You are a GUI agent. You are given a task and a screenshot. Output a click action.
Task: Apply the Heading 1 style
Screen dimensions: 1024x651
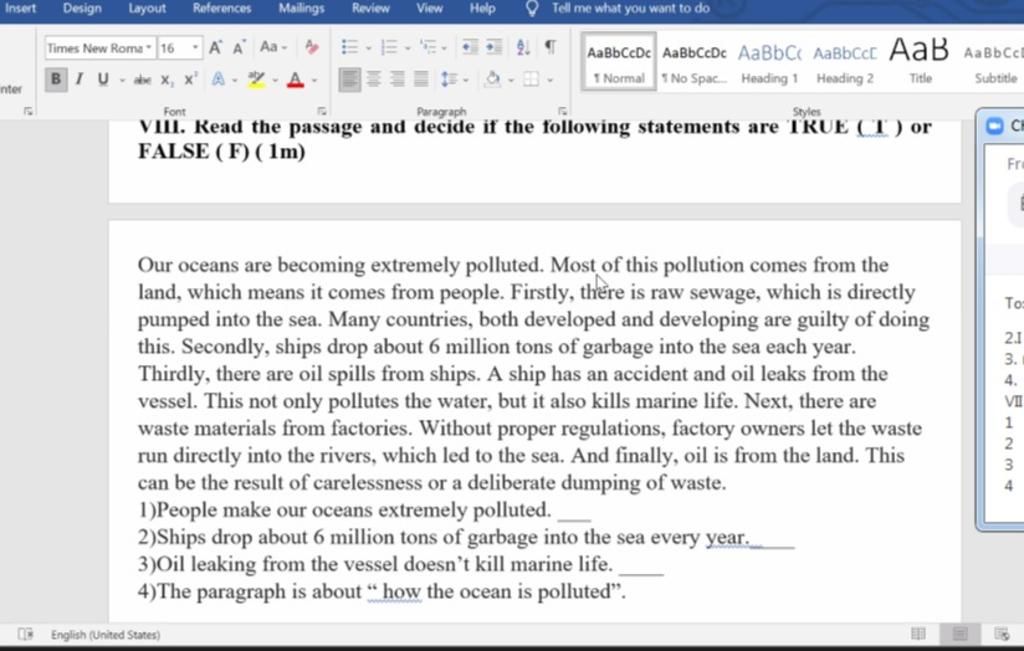[x=769, y=63]
